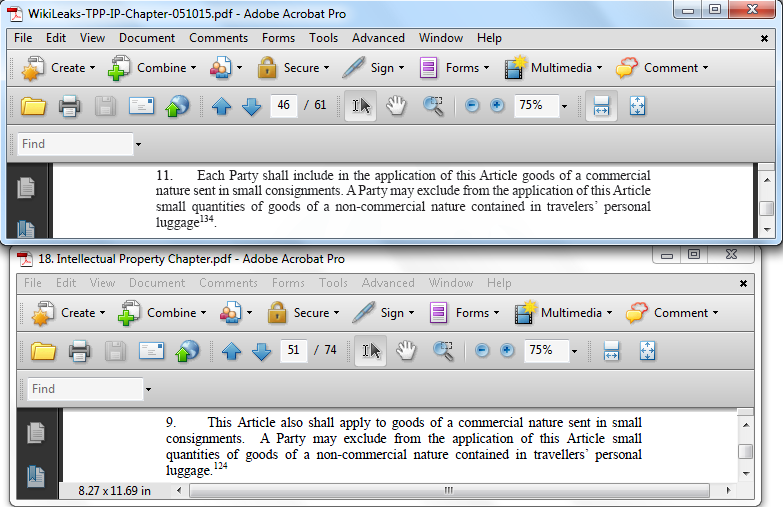Image resolution: width=783 pixels, height=507 pixels.
Task: Open Comments menu in Intellectual Property window
Action: click(x=228, y=283)
